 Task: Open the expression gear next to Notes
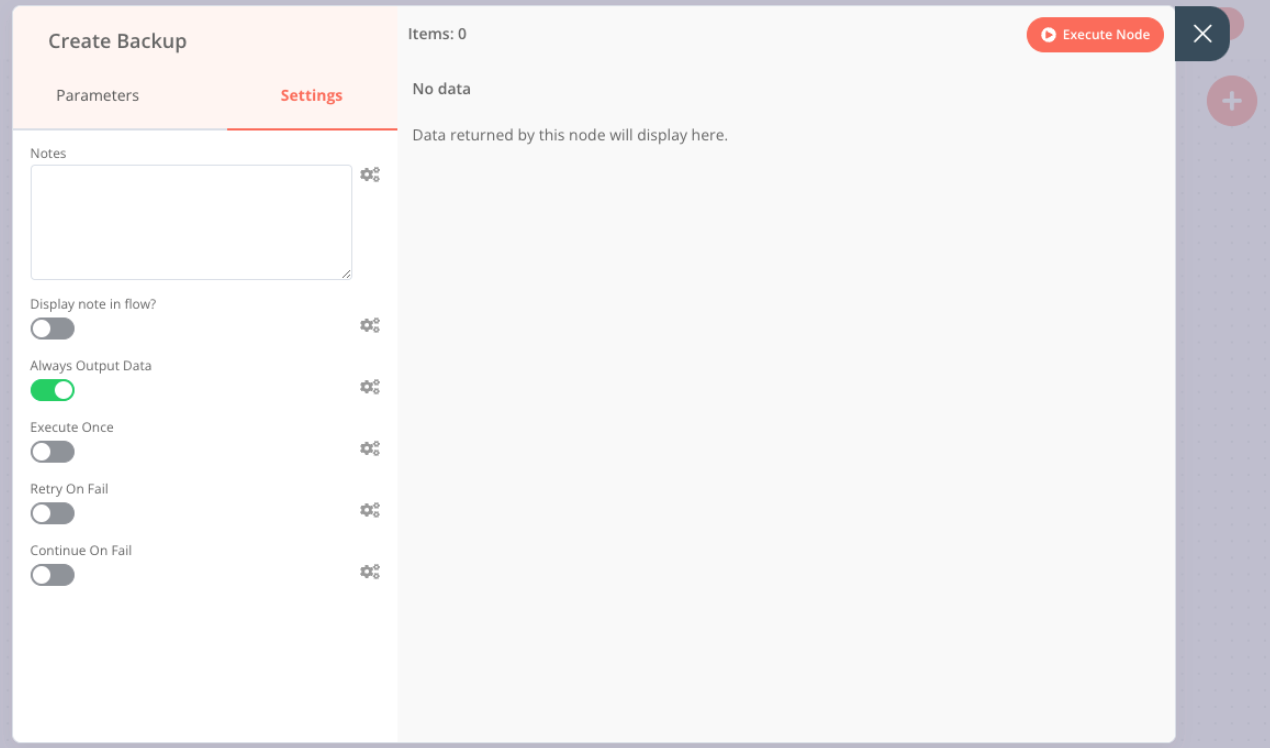[370, 174]
